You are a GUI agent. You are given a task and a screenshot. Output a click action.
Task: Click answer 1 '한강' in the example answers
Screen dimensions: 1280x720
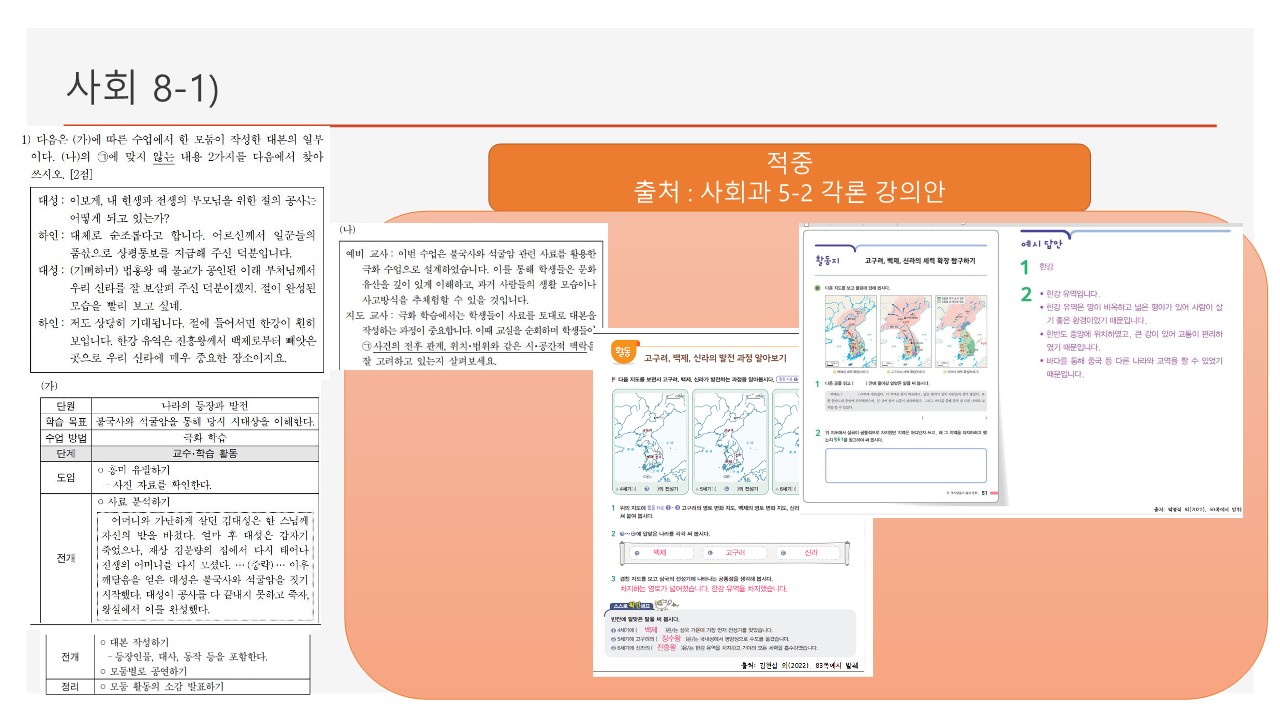(x=1047, y=268)
